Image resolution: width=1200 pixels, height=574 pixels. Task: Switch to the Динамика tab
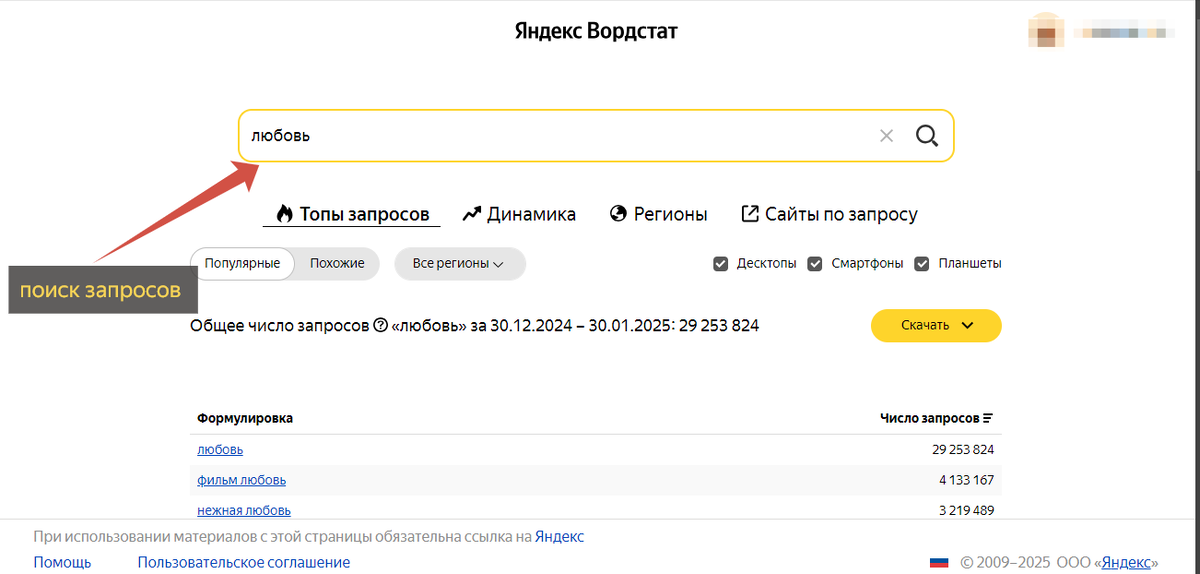pos(519,214)
